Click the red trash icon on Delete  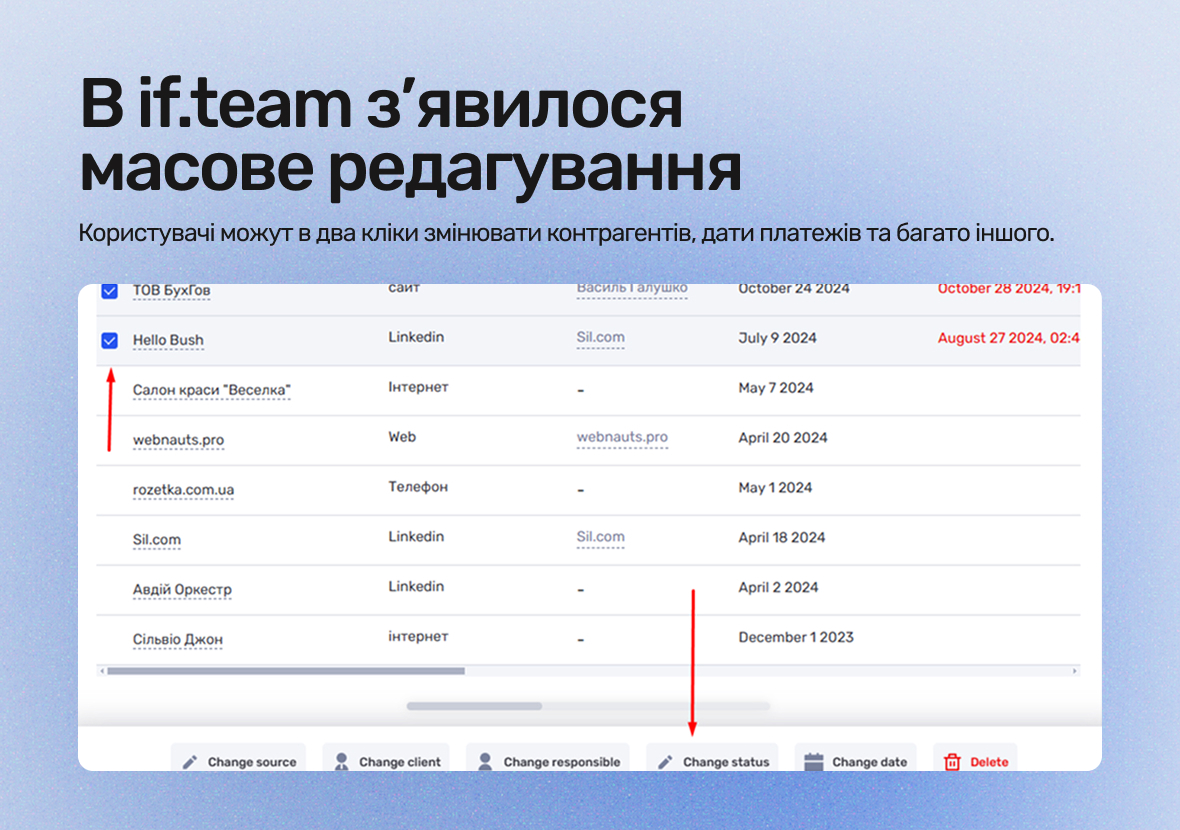point(952,762)
